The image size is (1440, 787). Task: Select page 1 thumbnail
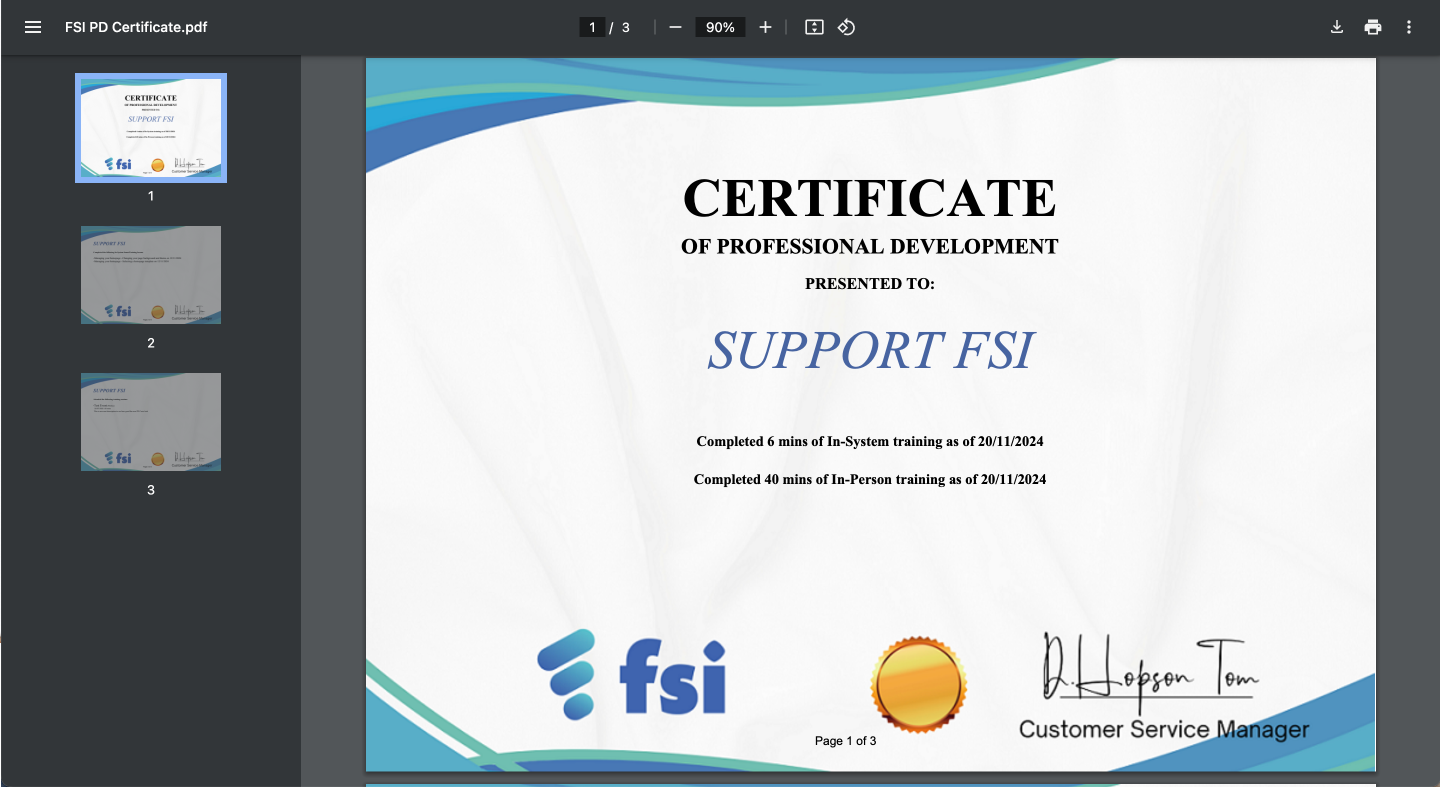[x=151, y=128]
